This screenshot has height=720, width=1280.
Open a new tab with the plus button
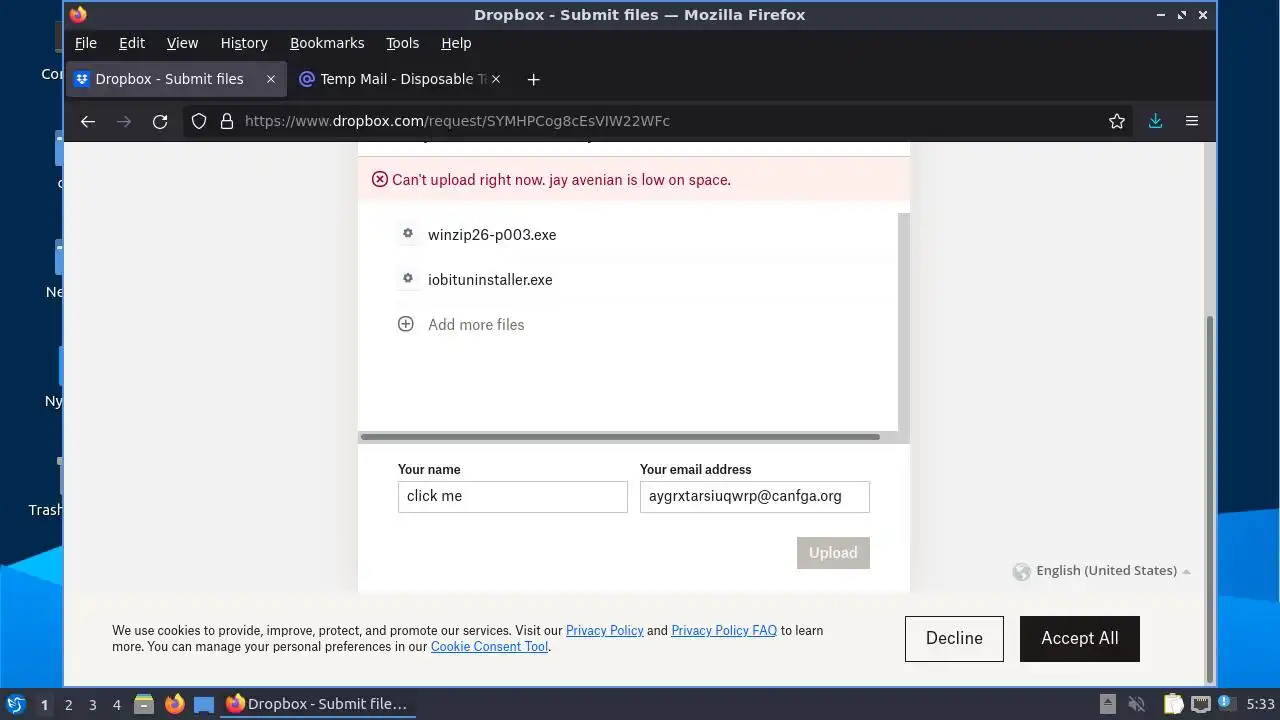533,79
